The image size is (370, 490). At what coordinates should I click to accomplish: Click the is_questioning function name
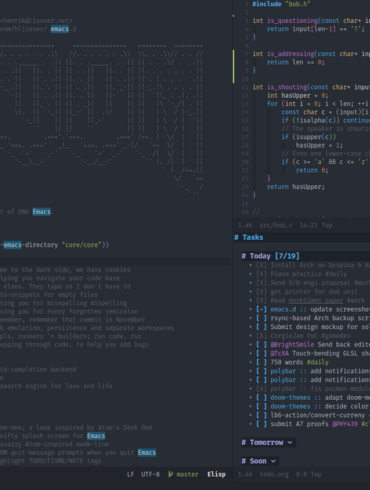pos(293,21)
